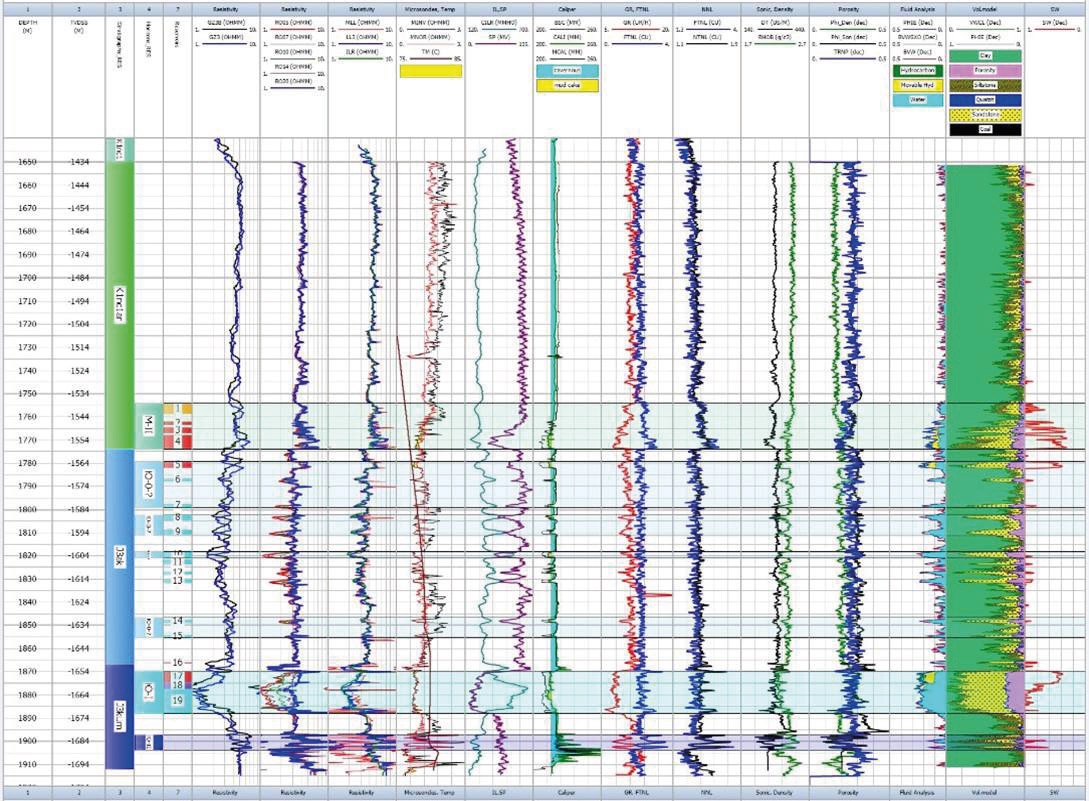Select the SP (MV) curve label

tap(497, 37)
